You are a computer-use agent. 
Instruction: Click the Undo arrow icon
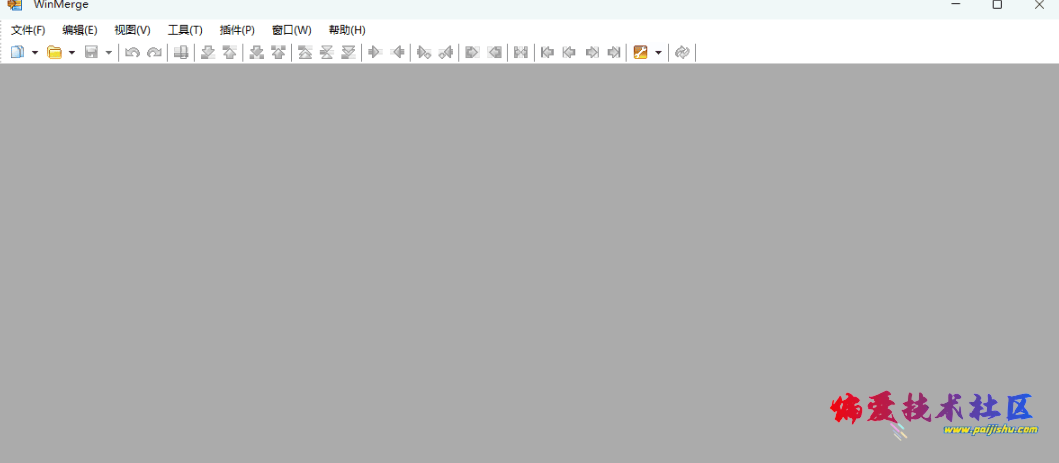[x=132, y=52]
